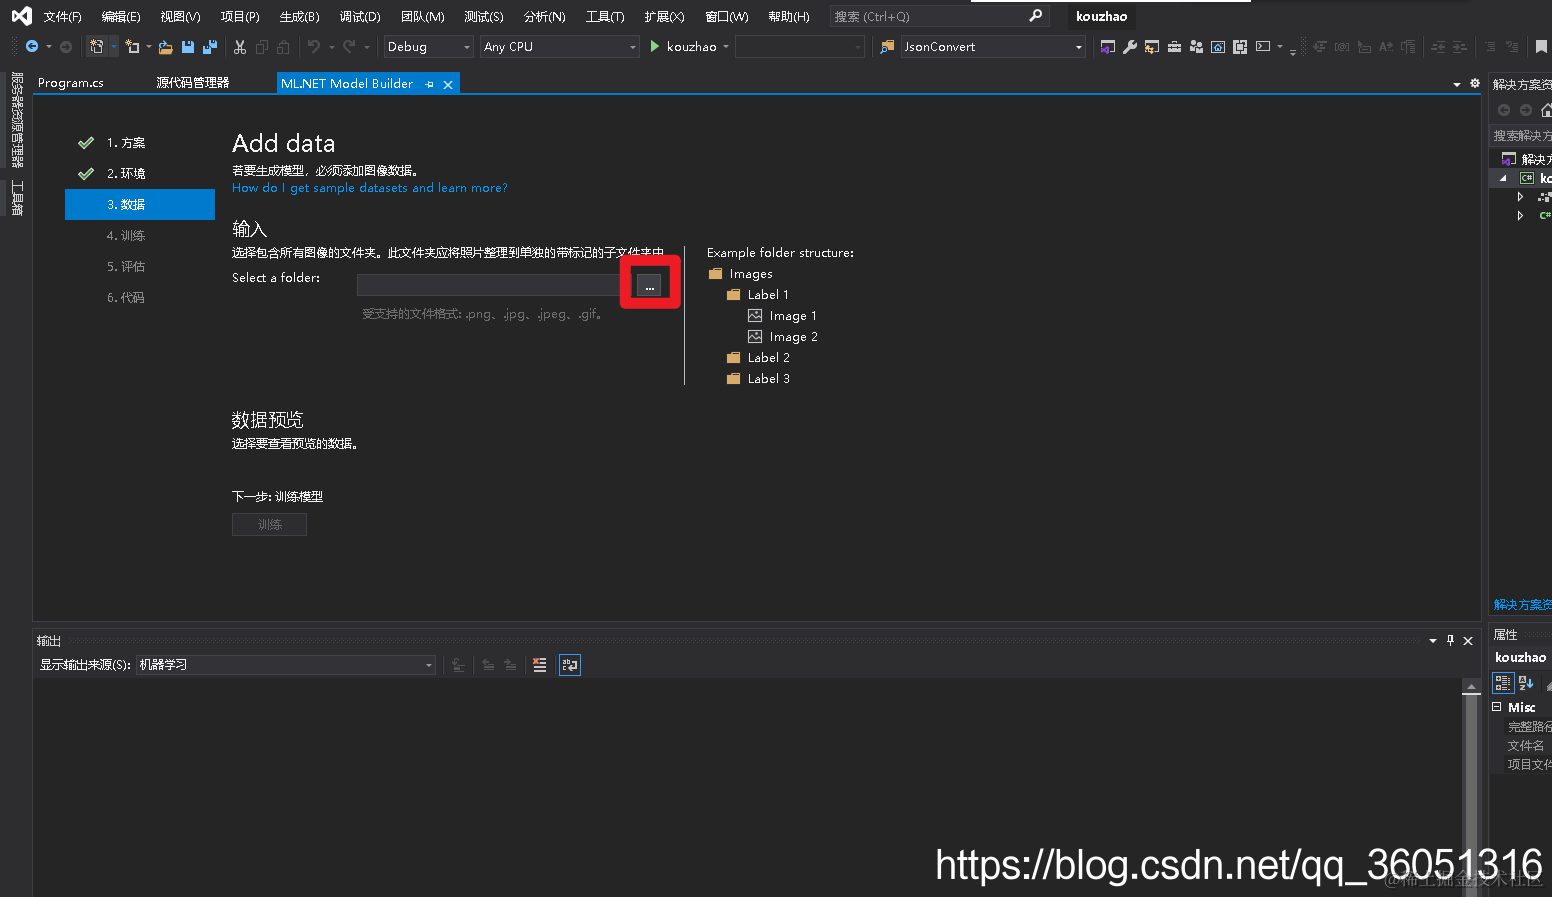Screen dimensions: 1552x897
Task: Click the New Project toolbar icon
Action: point(96,46)
